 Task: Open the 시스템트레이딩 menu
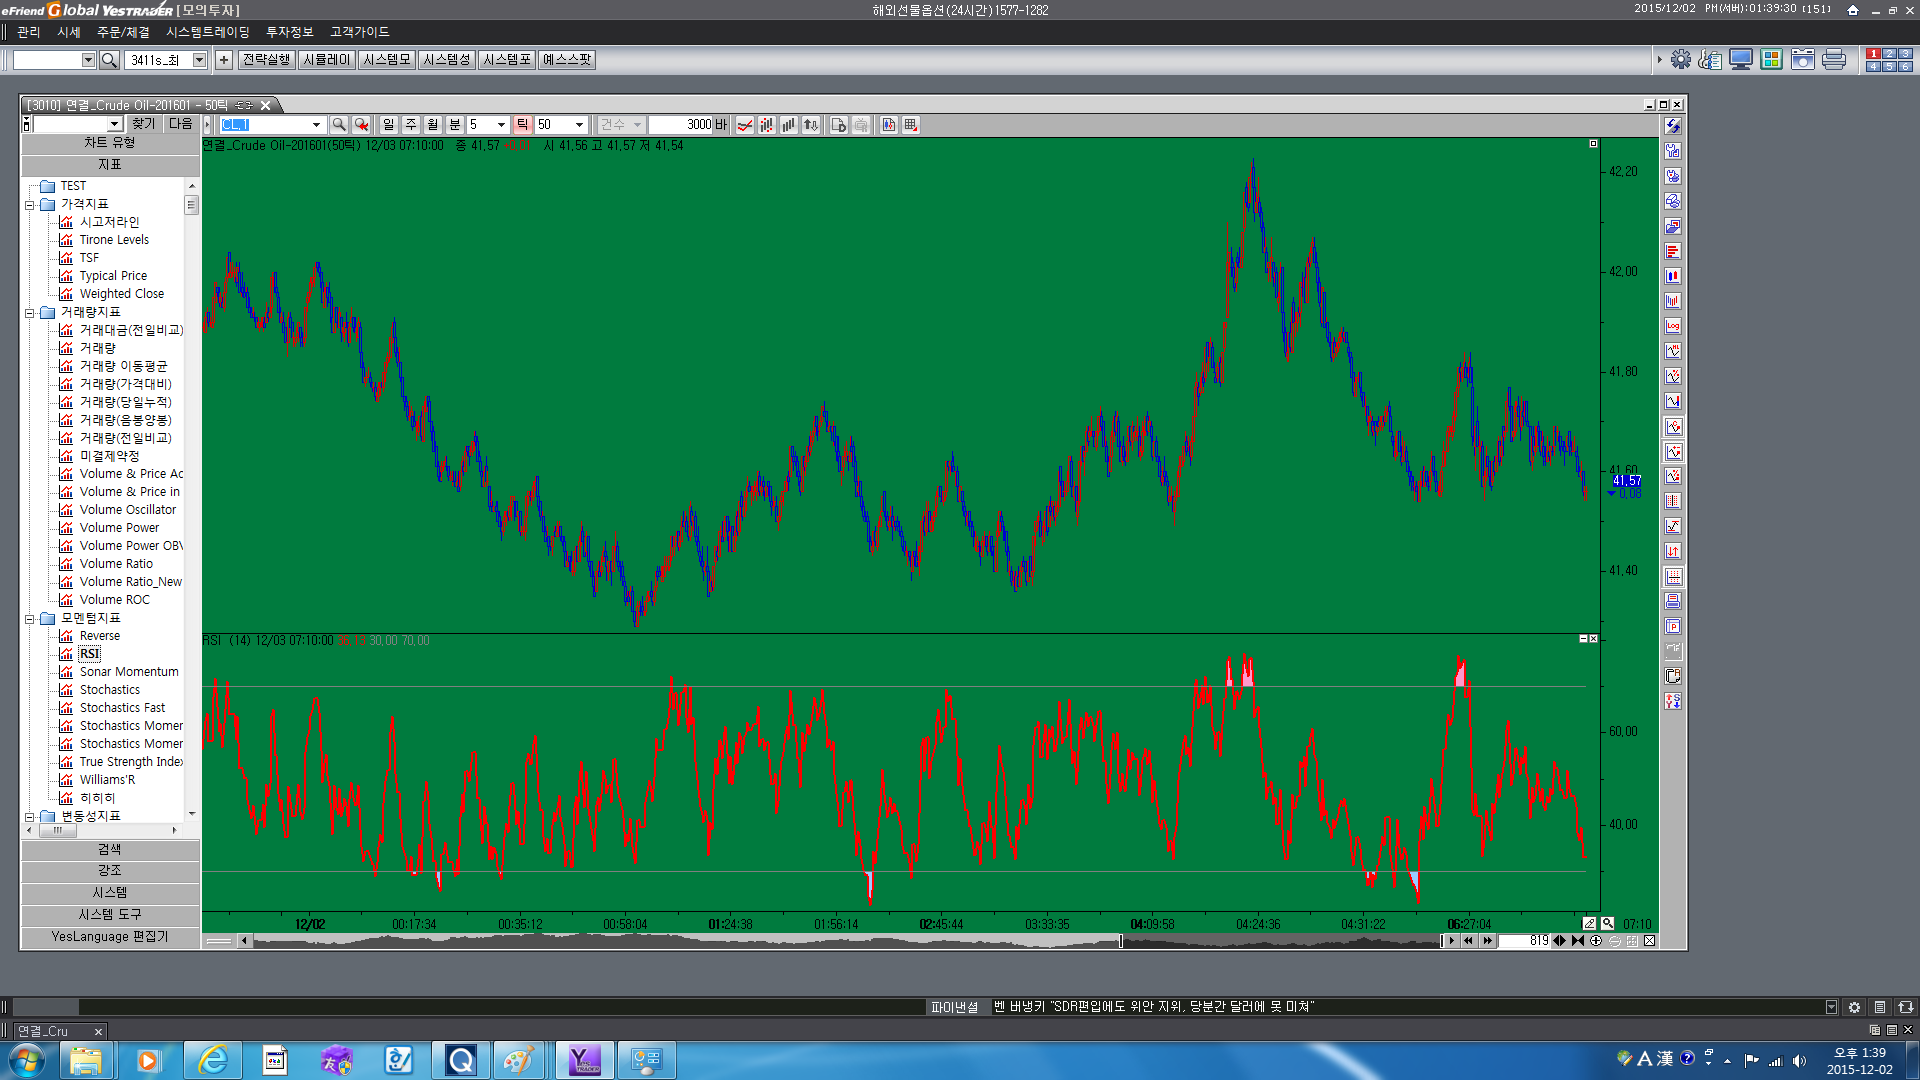[207, 33]
